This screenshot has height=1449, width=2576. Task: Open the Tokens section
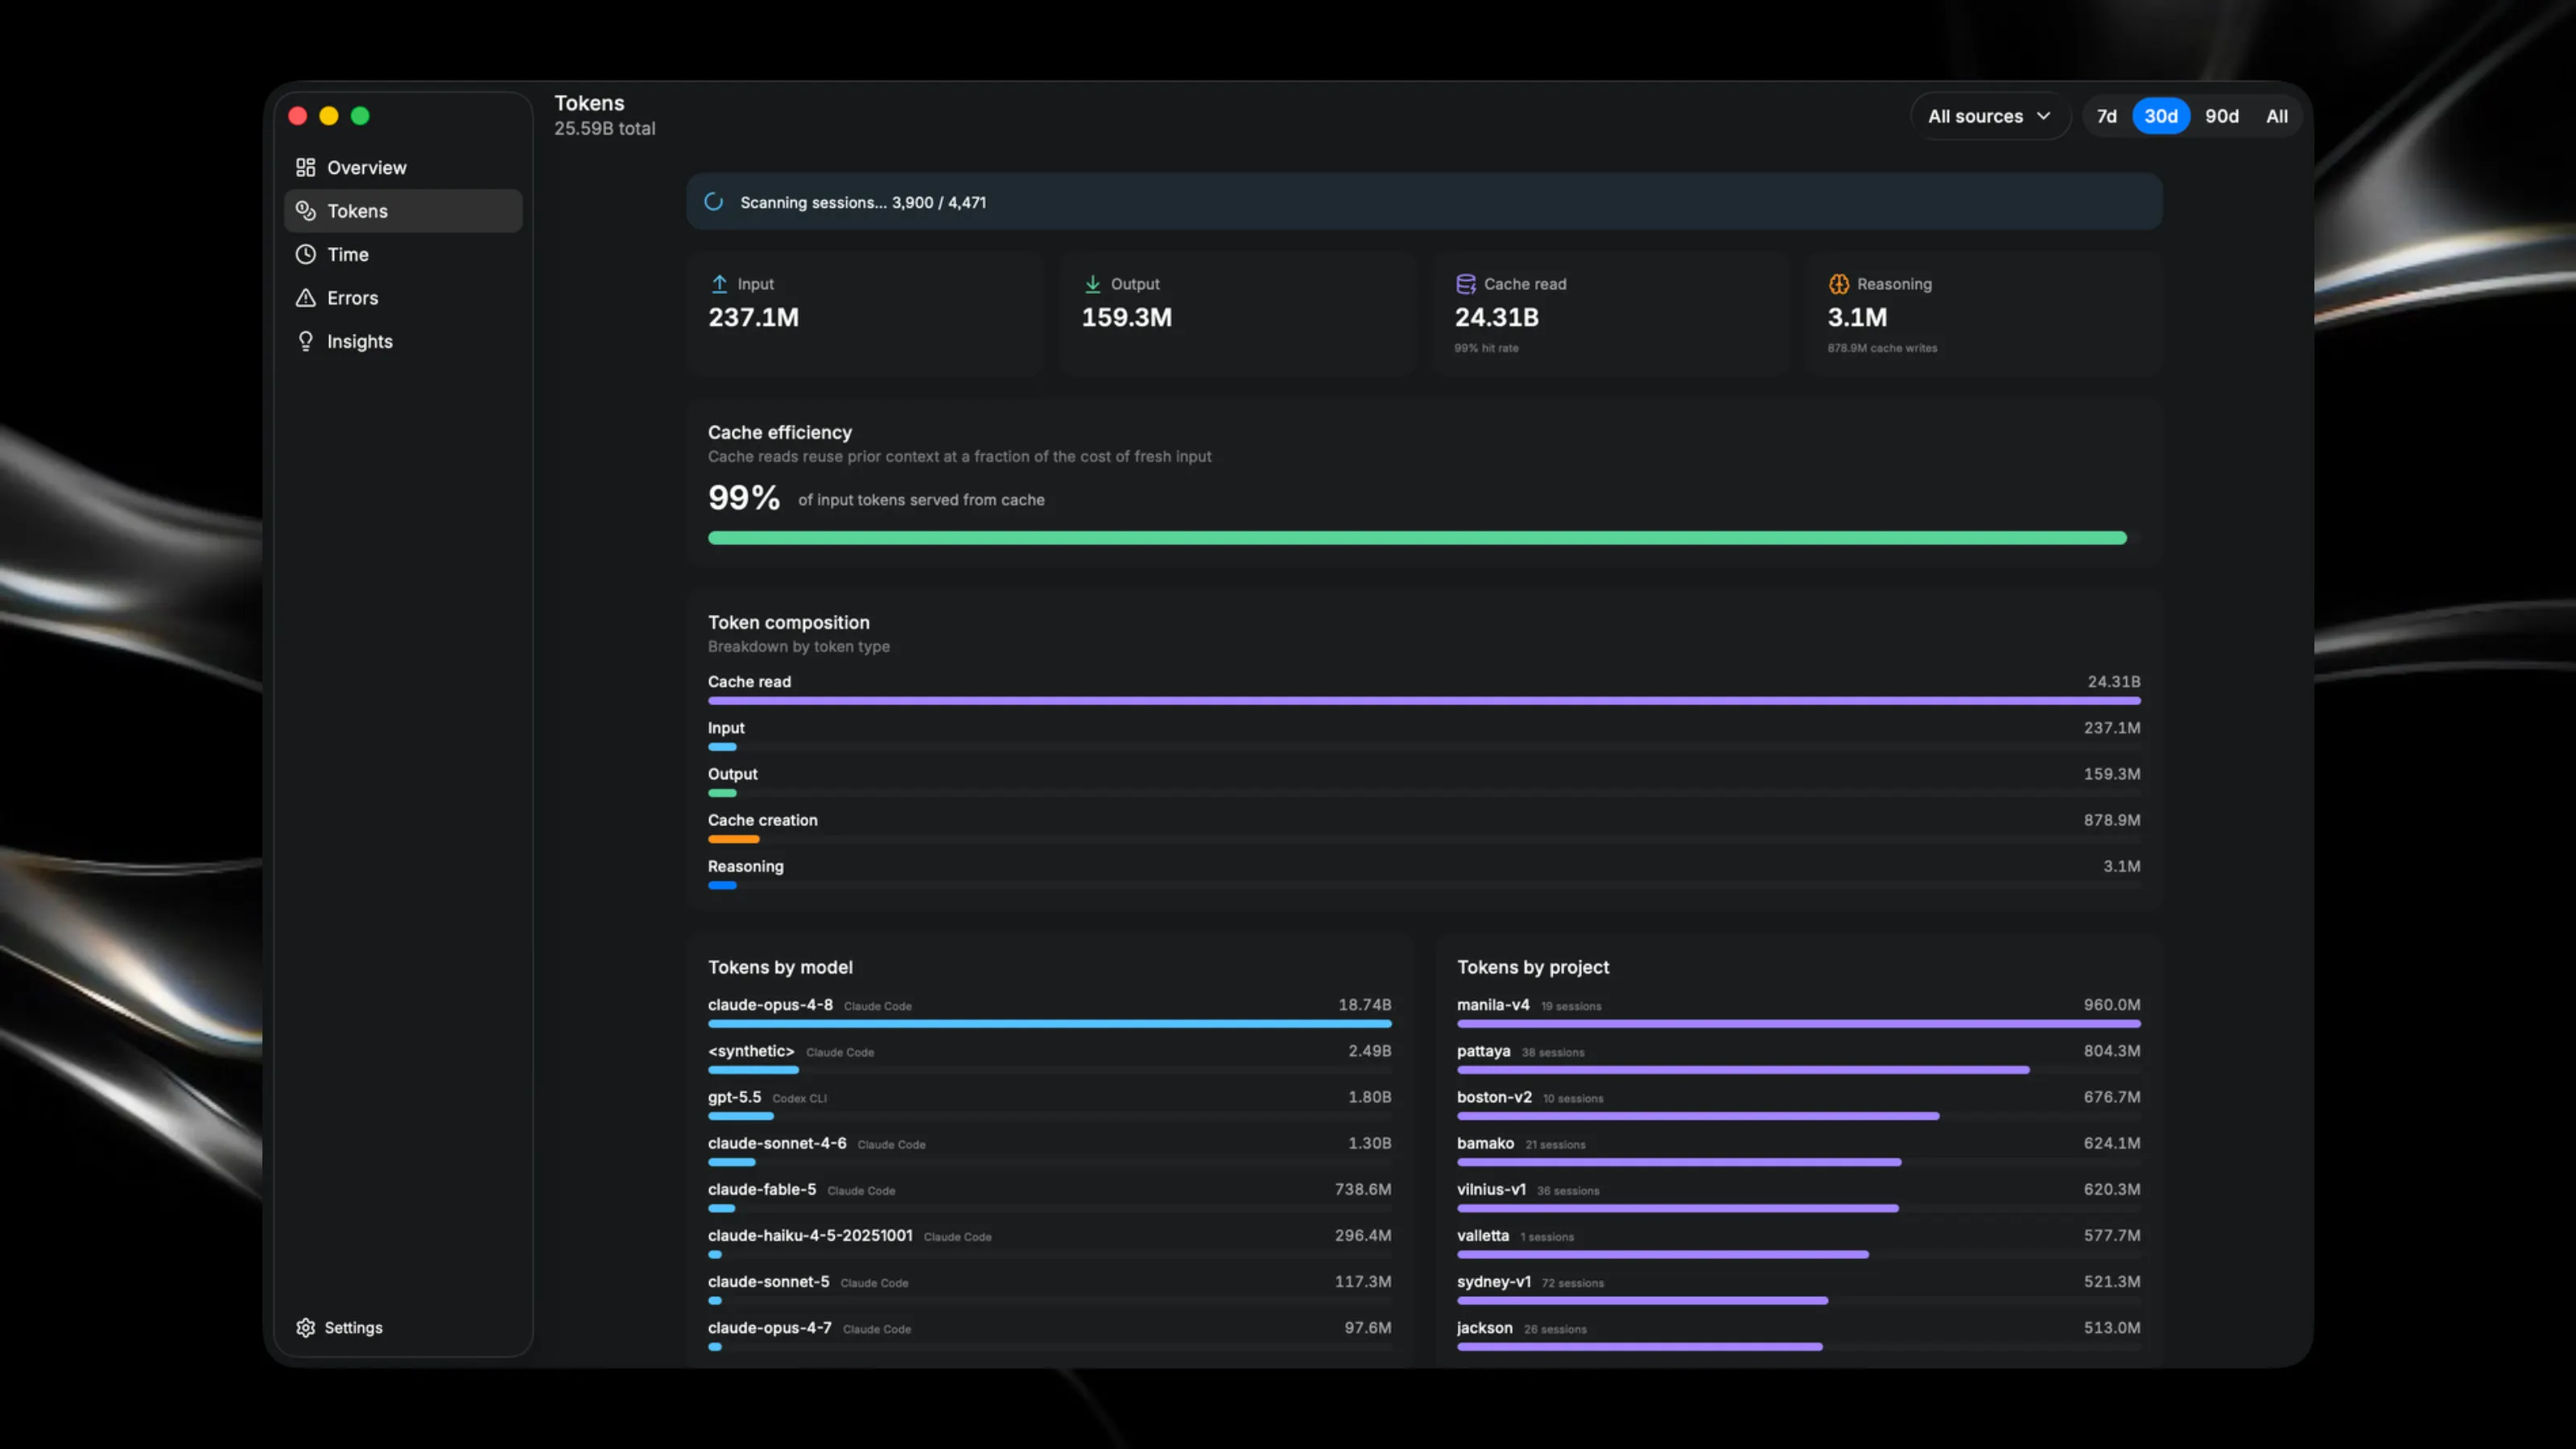tap(403, 211)
